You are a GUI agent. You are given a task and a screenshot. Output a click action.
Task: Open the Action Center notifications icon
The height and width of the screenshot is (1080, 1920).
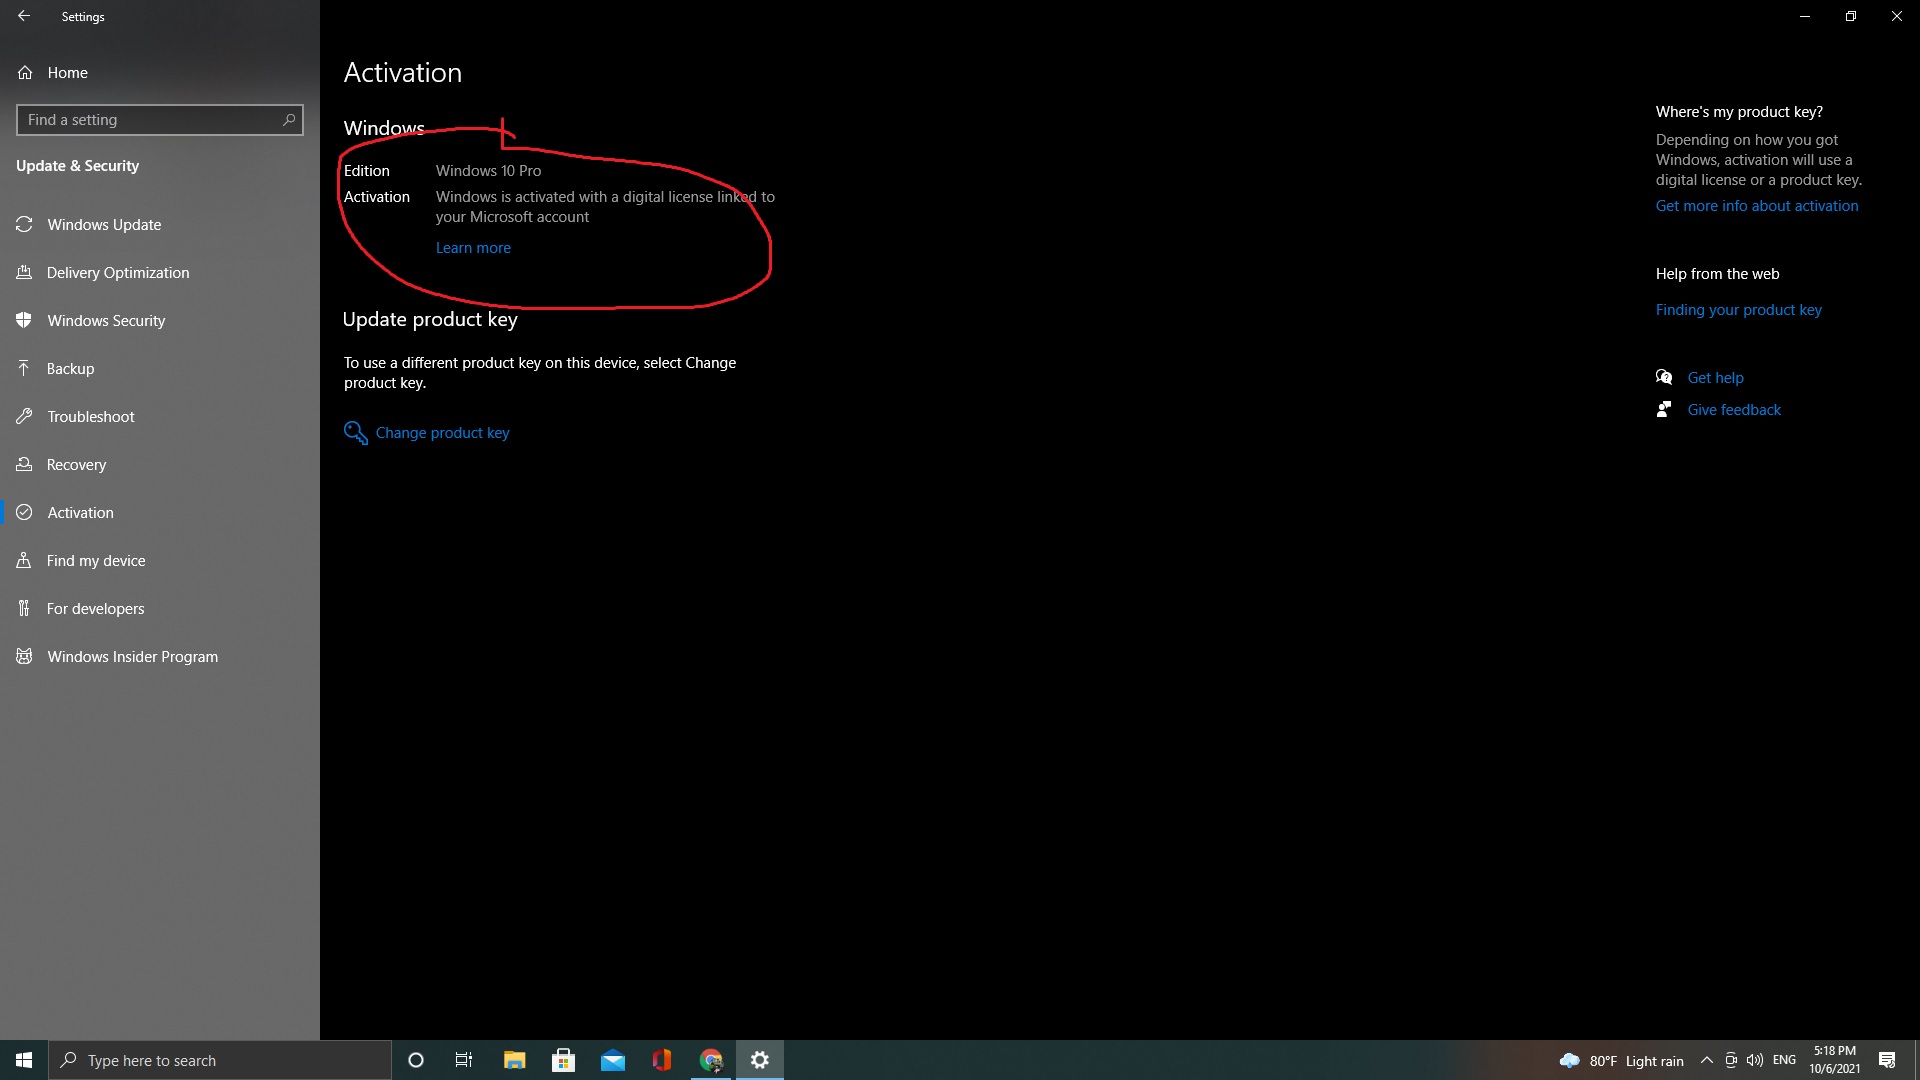tap(1887, 1060)
